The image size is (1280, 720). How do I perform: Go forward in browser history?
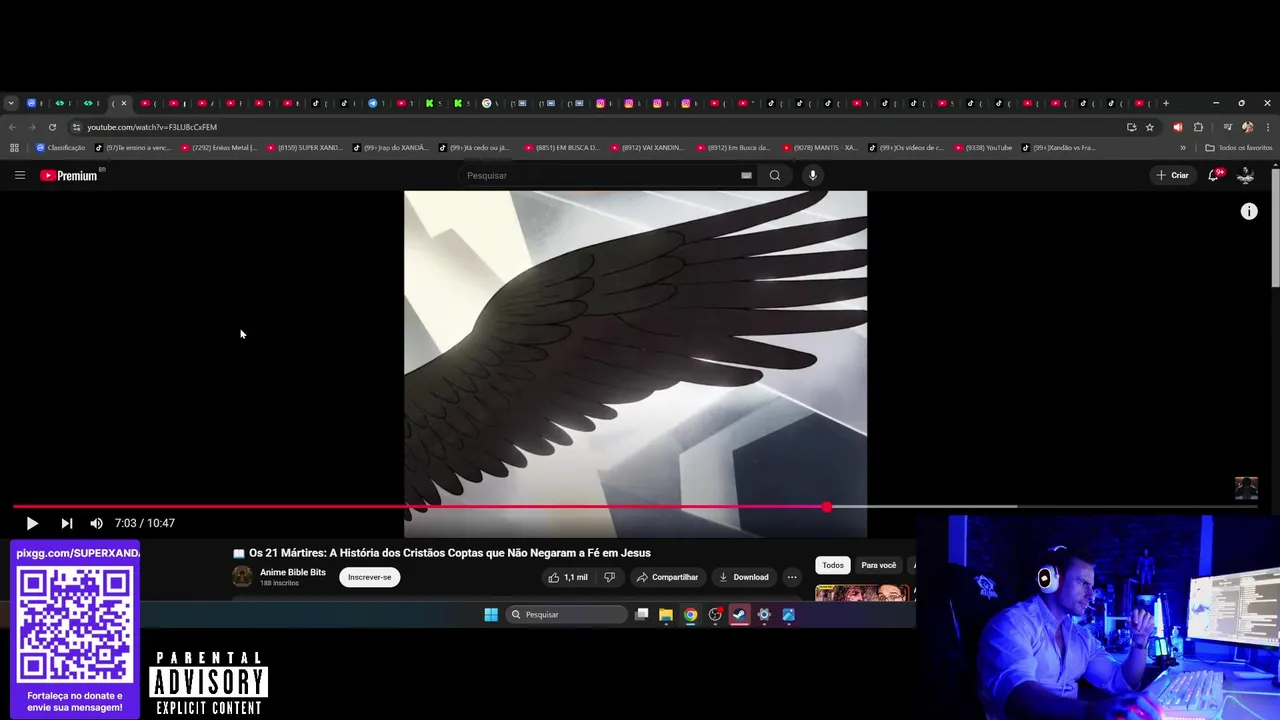tap(32, 127)
